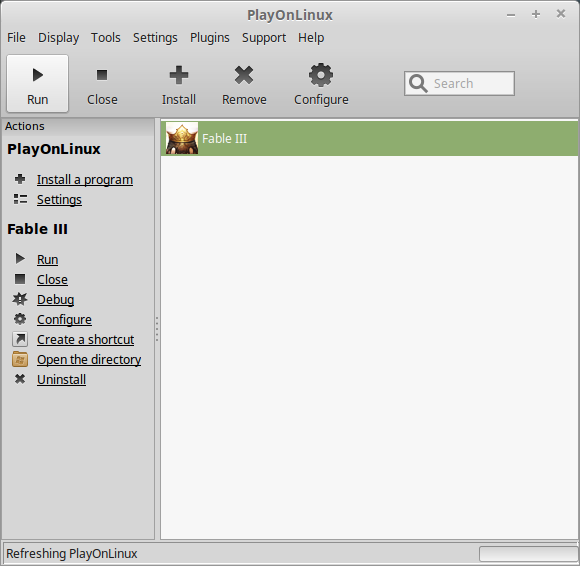Viewport: 580px width, 566px height.
Task: Click the Uninstall link
Action: (x=61, y=380)
